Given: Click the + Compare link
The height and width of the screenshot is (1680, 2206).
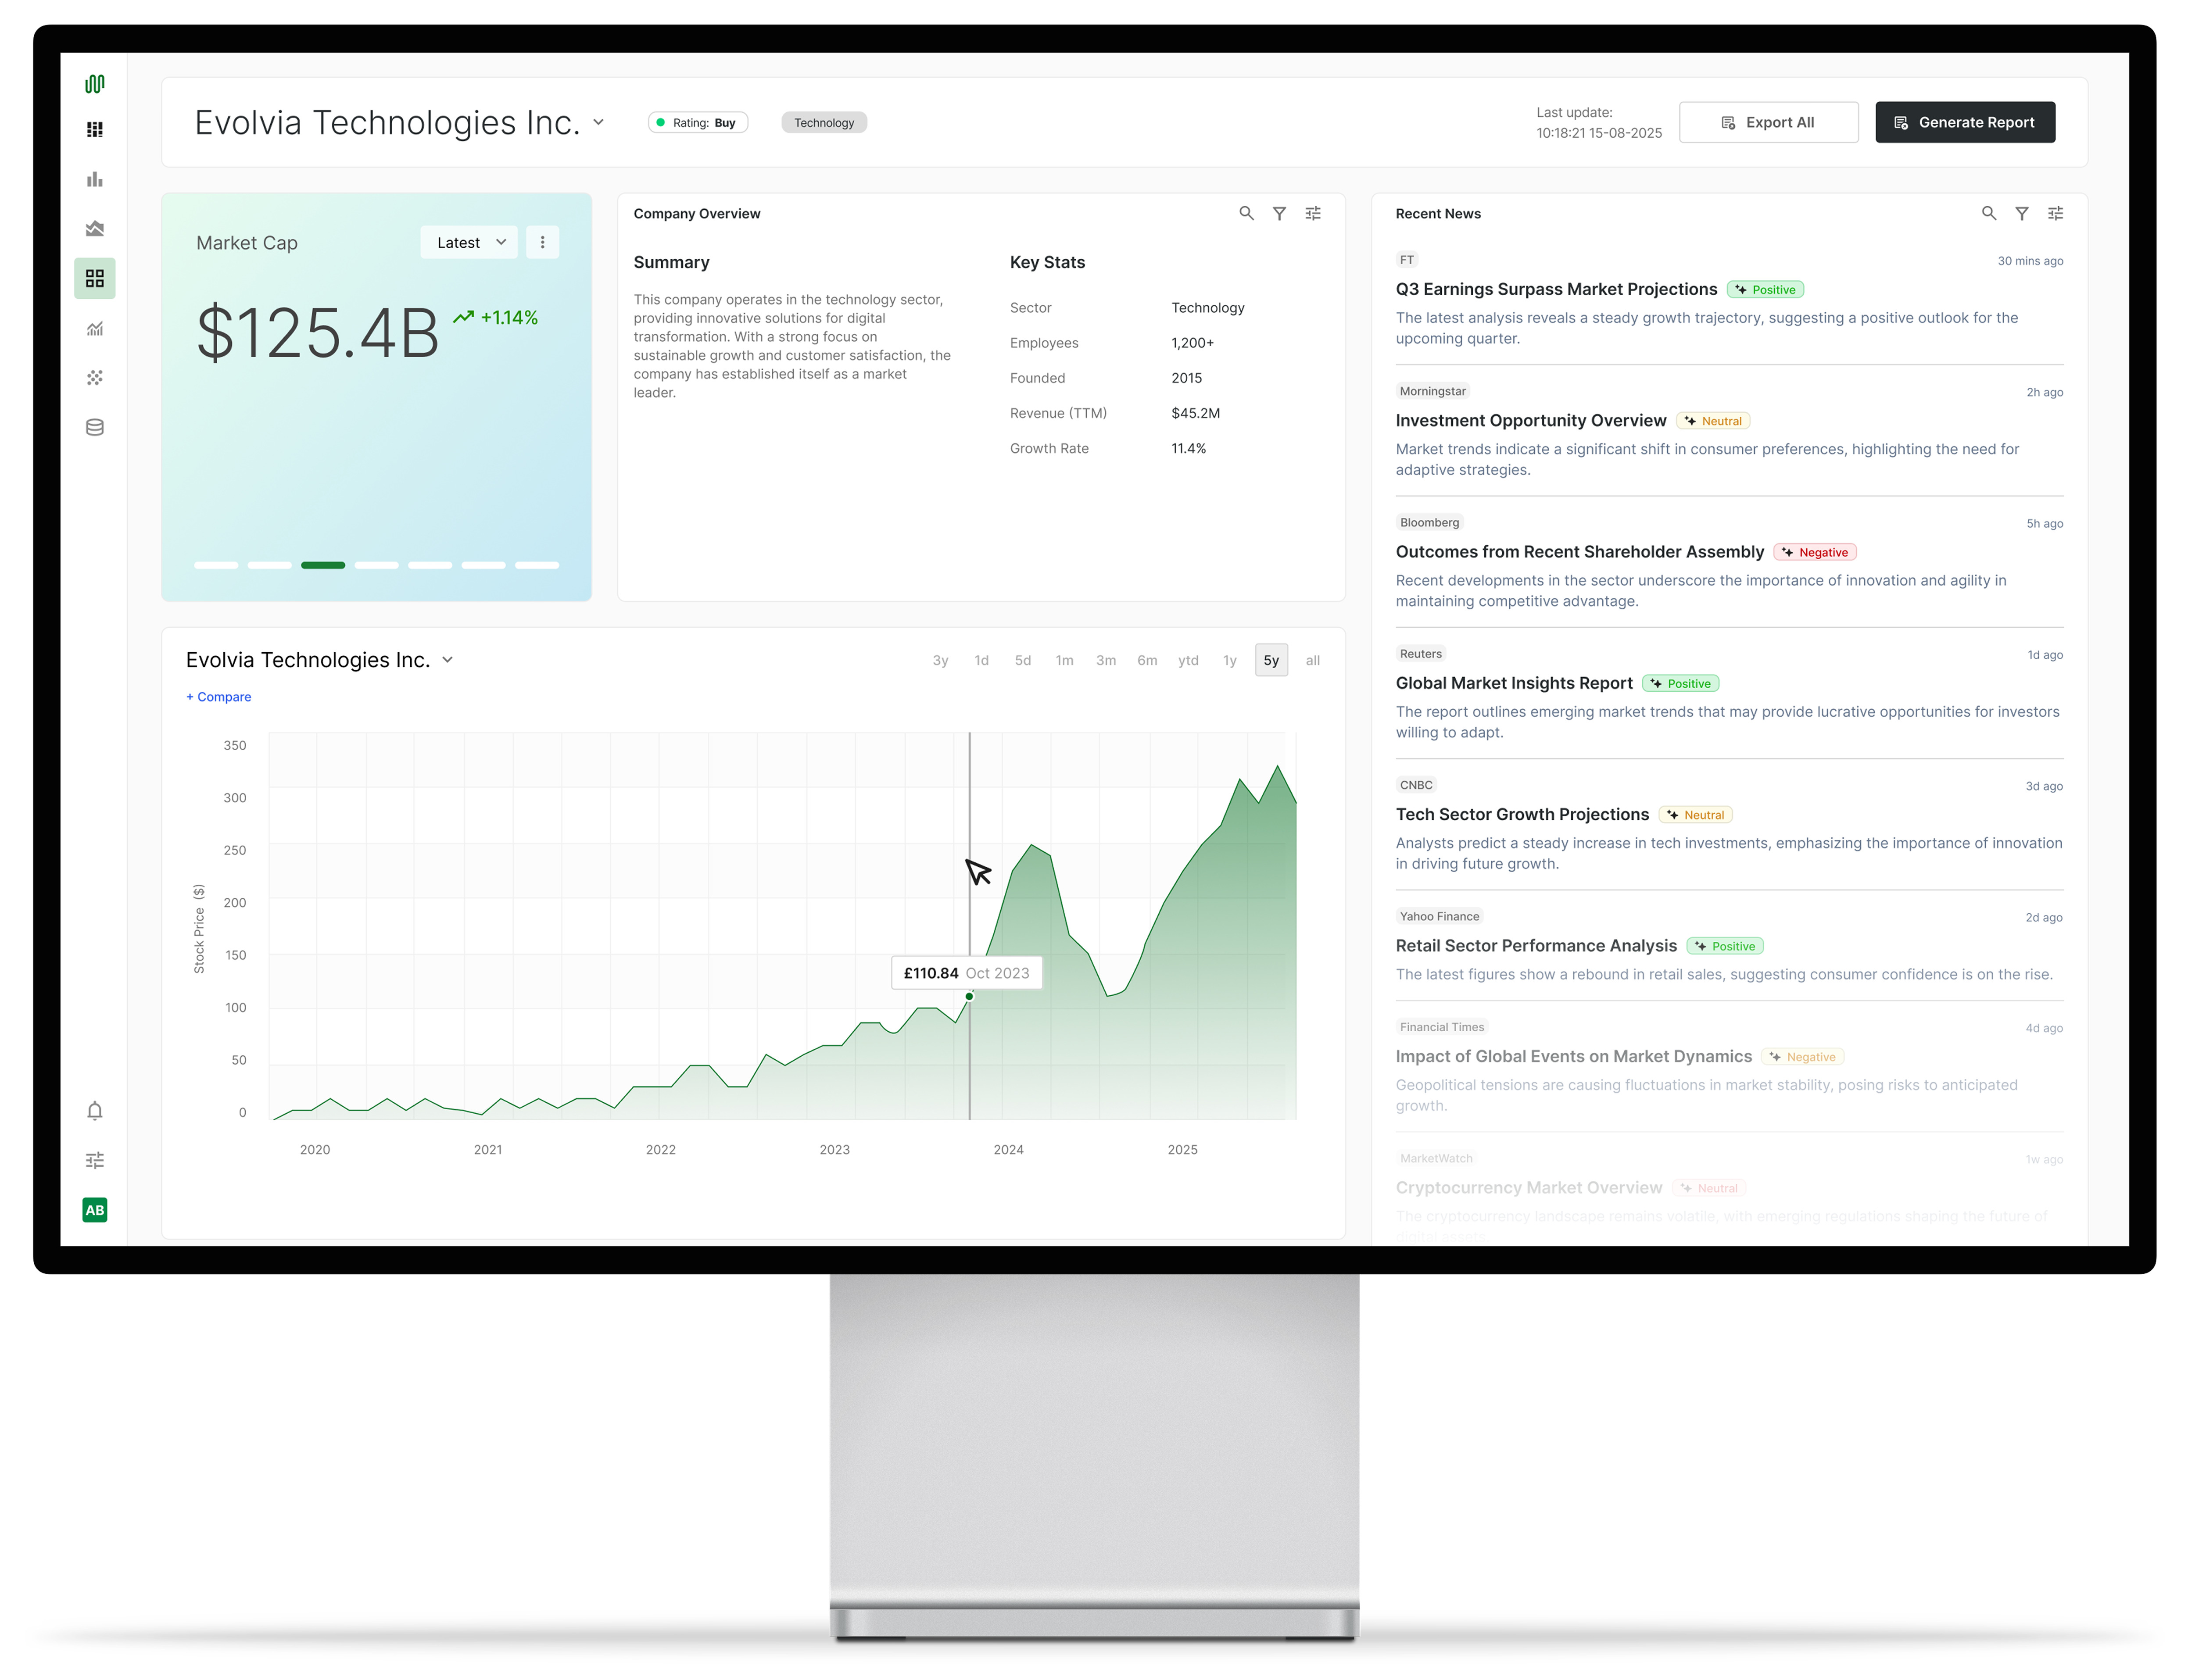Looking at the screenshot, I should point(219,697).
